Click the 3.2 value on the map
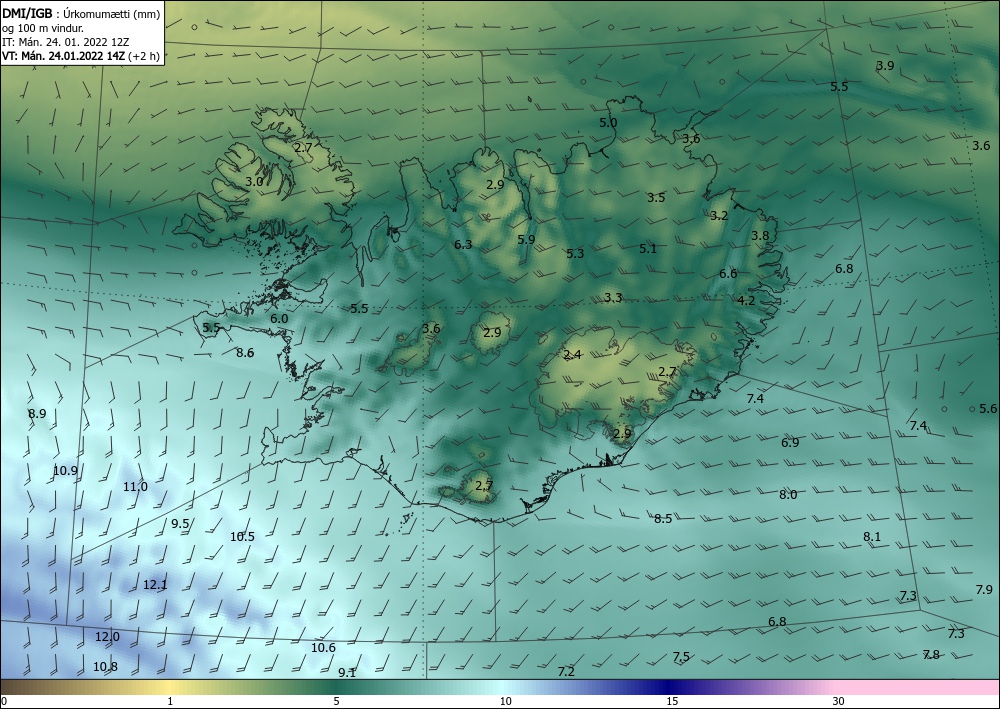Image resolution: width=1000 pixels, height=709 pixels. point(719,216)
